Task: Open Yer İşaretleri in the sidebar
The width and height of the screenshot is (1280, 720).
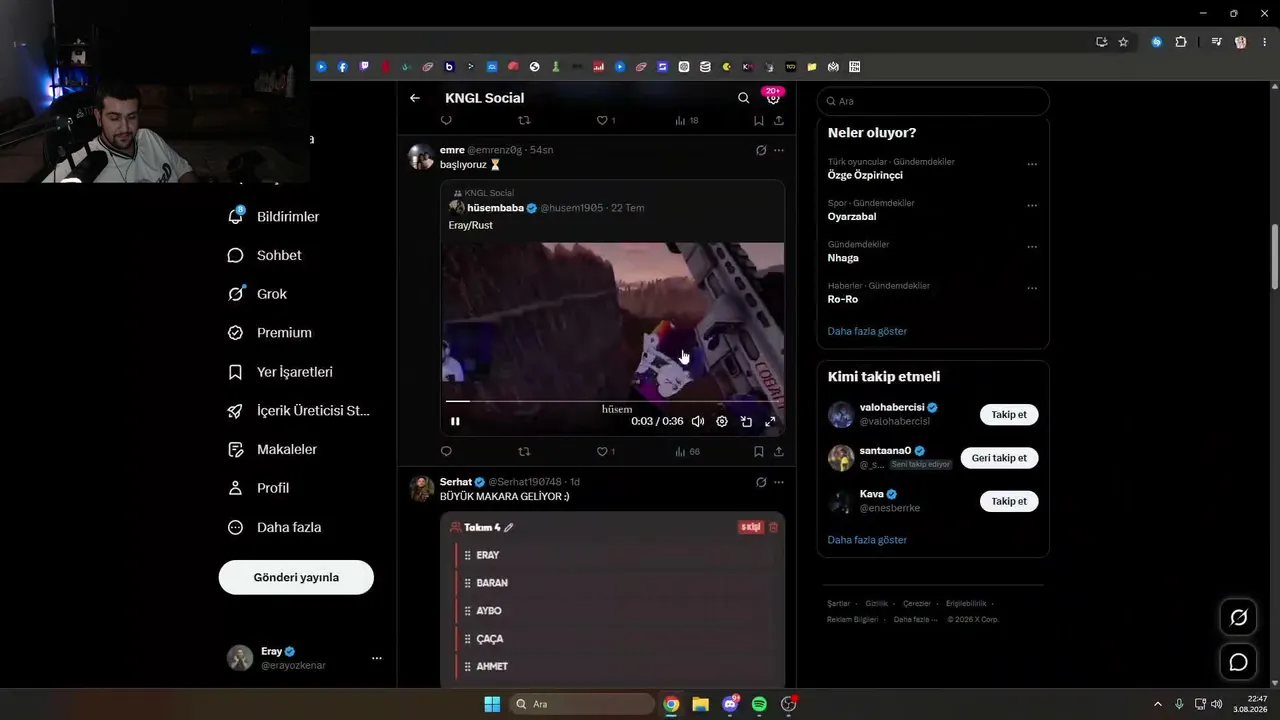Action: tap(280, 372)
